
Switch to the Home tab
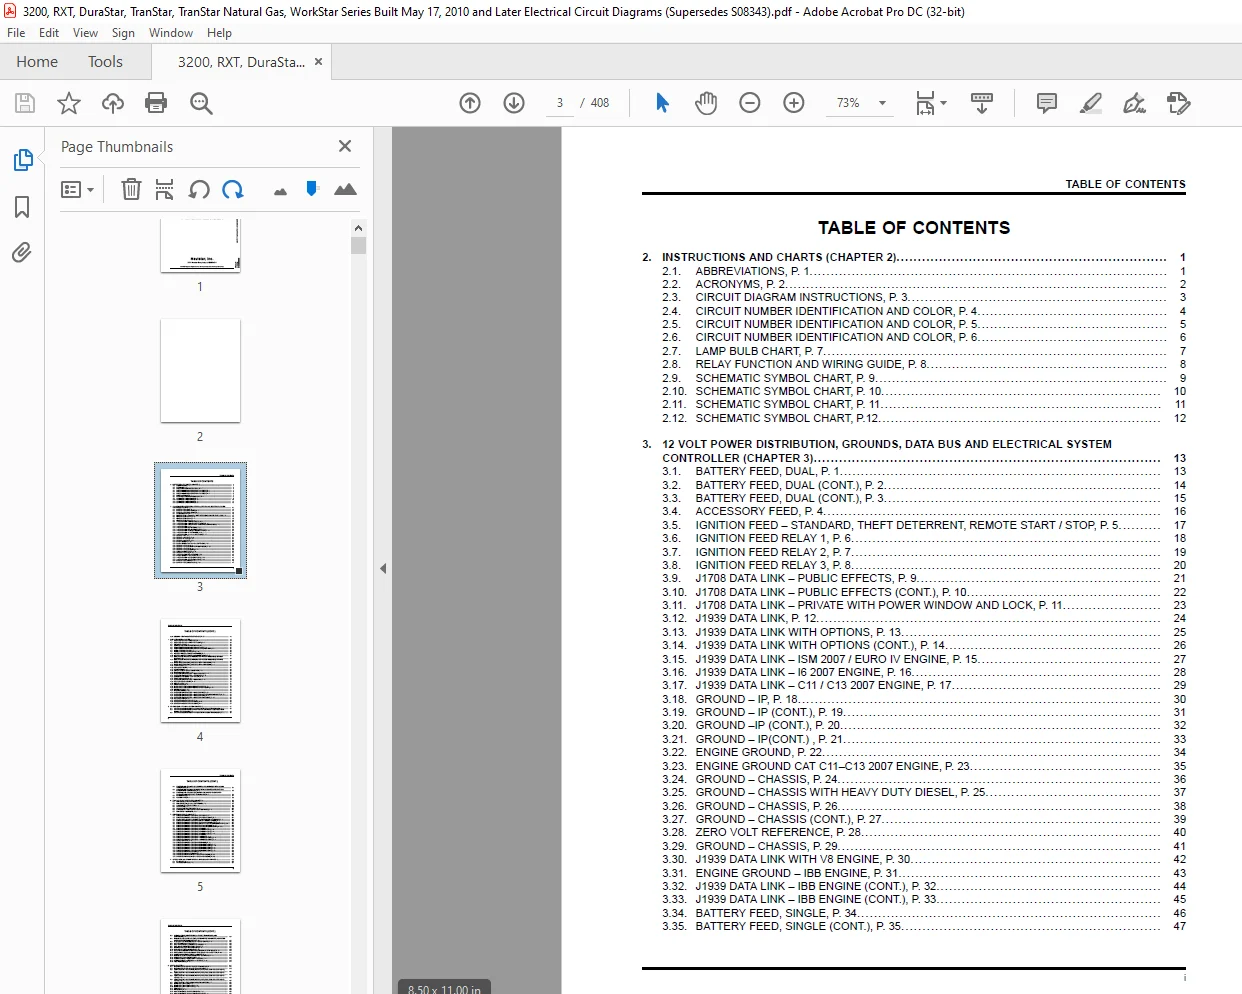(x=37, y=62)
